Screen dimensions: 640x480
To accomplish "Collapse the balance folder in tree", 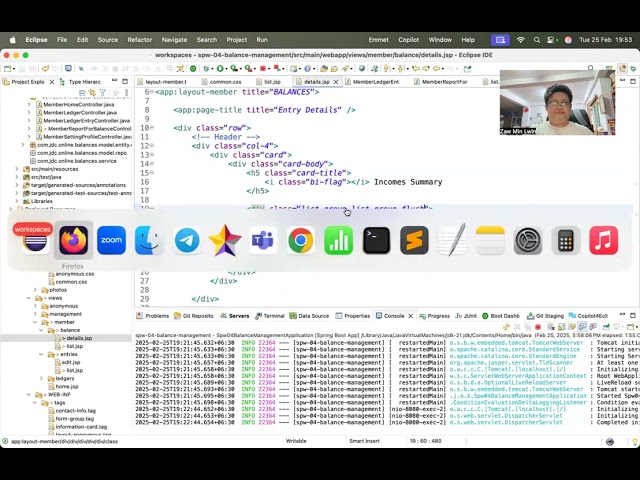I will (42, 330).
